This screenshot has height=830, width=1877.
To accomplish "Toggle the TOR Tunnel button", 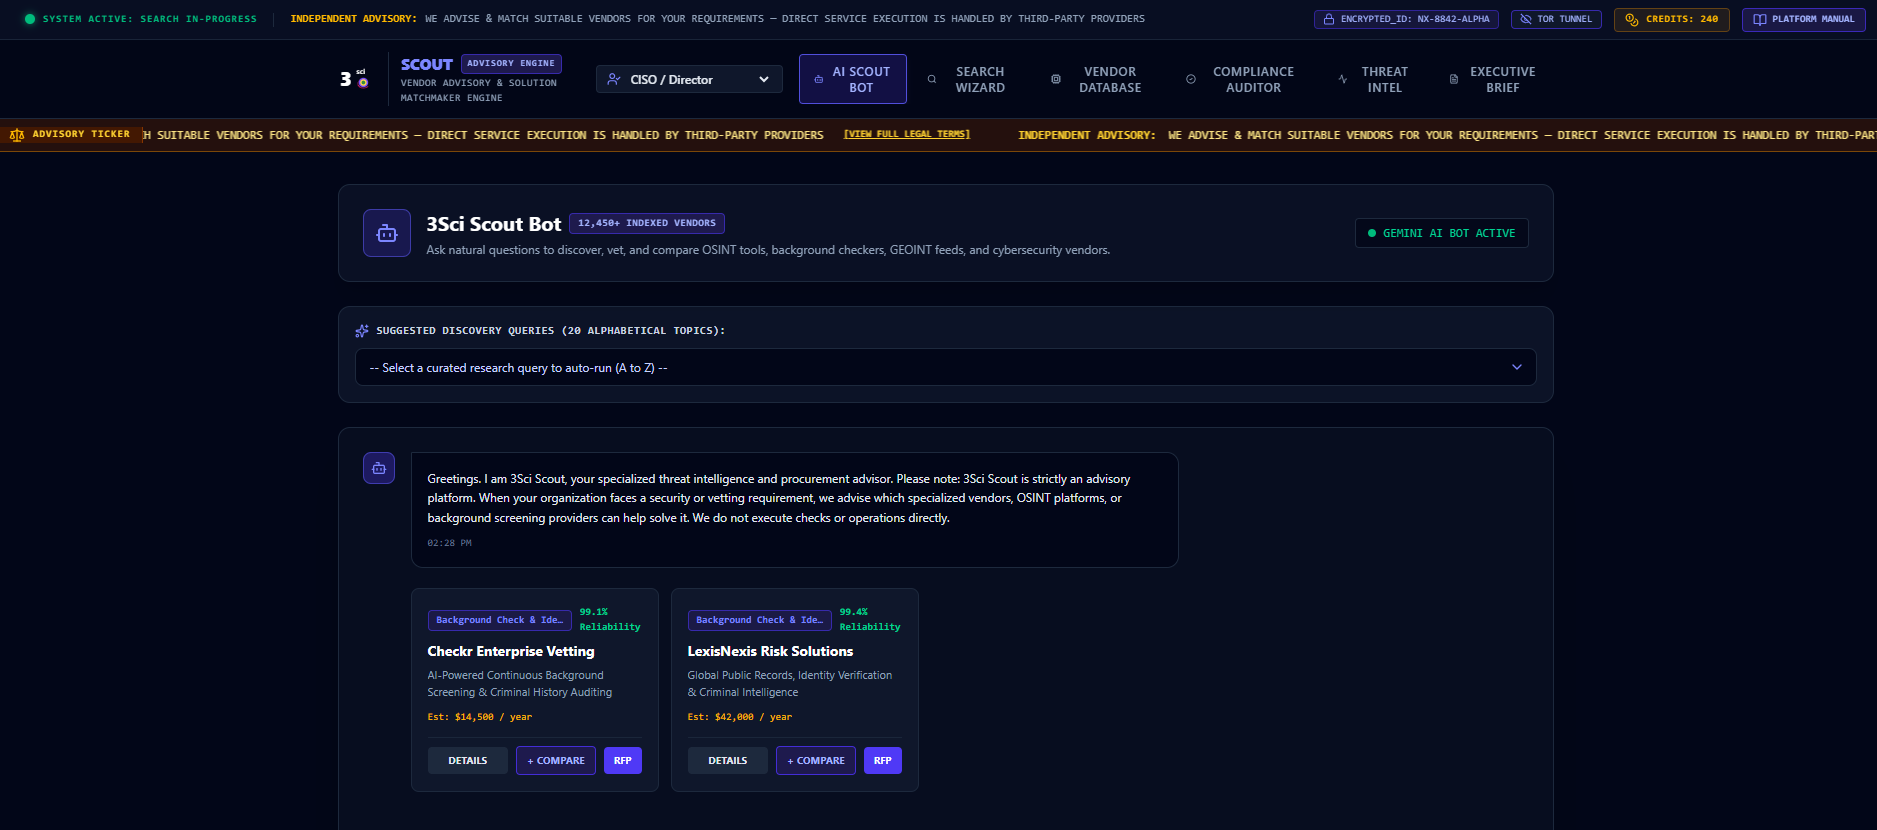I will (1556, 19).
